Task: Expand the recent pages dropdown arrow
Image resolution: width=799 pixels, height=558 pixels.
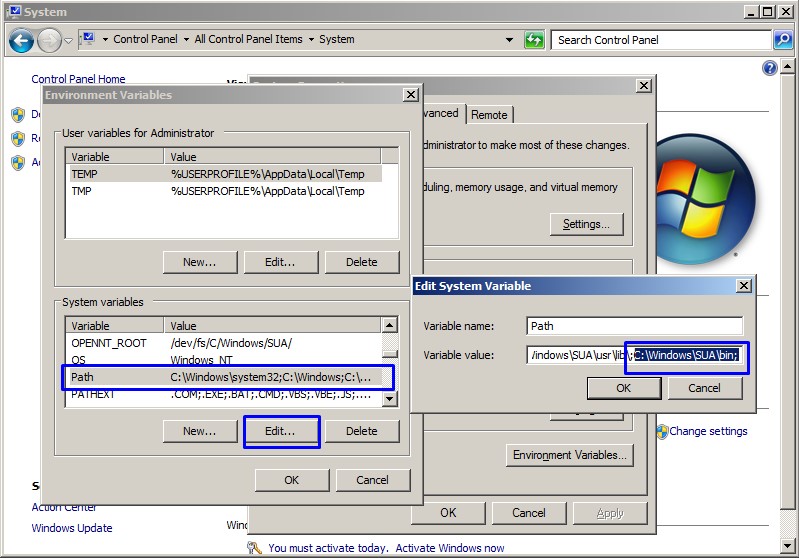Action: [x=68, y=40]
